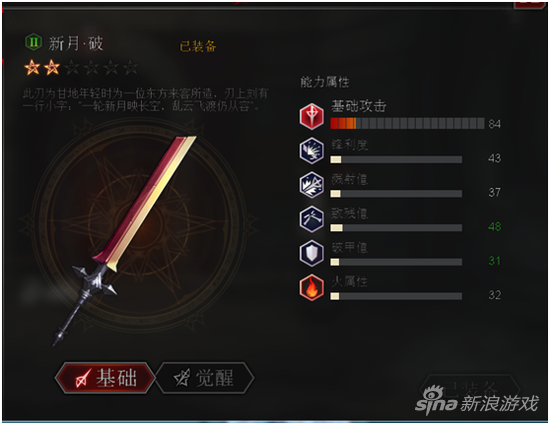The width and height of the screenshot is (550, 425).
Task: Click the armor break (破甲值) shield icon
Action: click(311, 254)
